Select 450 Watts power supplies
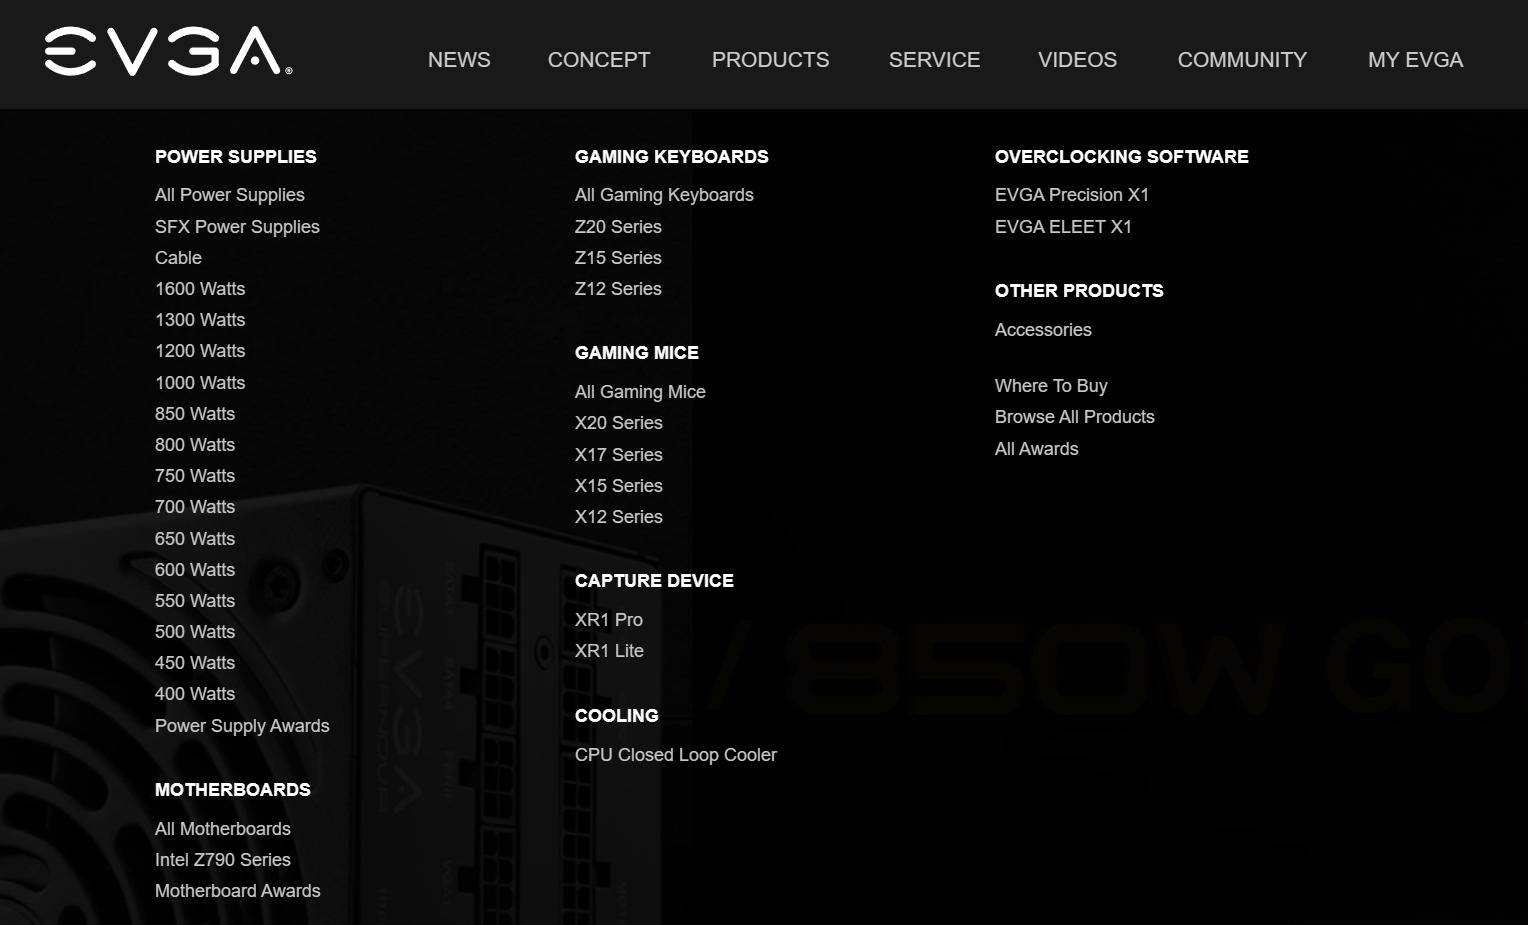1528x925 pixels. (x=195, y=663)
